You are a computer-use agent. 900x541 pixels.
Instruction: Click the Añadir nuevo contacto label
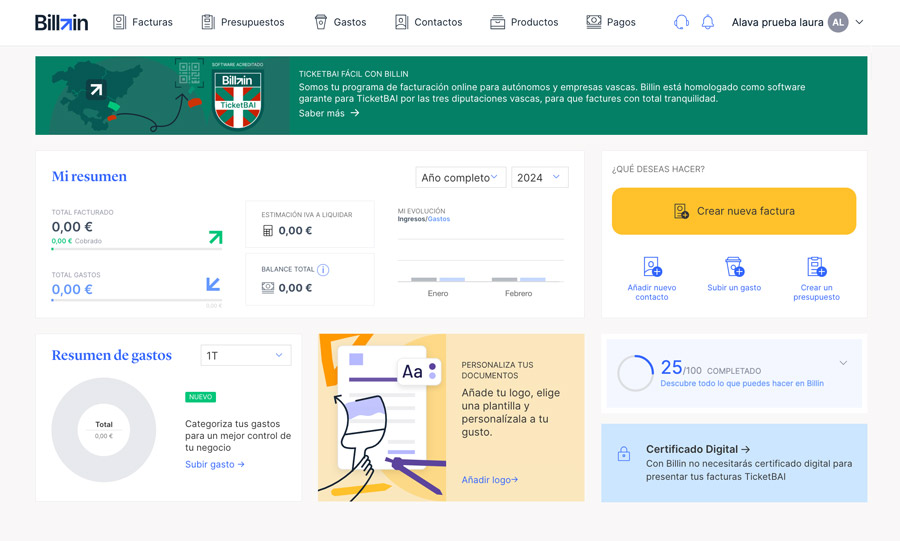coord(652,292)
